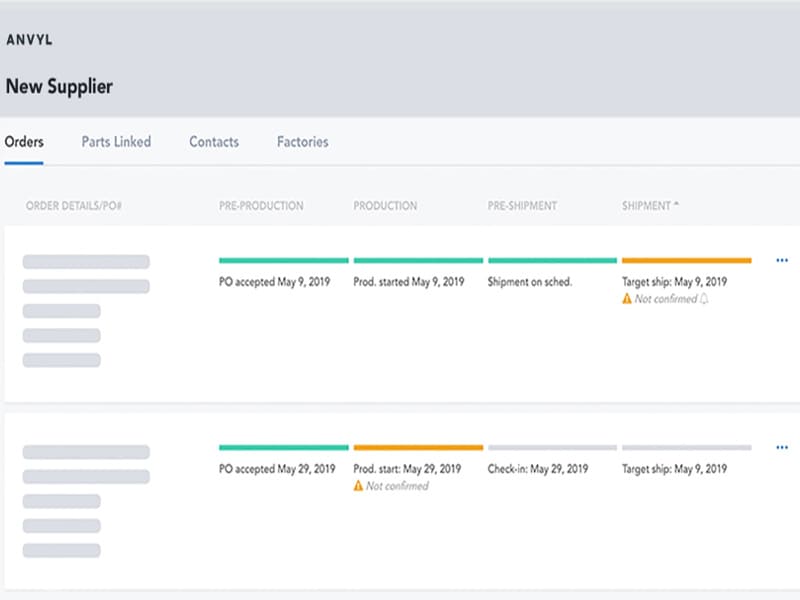
Task: Open the first order's three-dot menu
Action: [782, 261]
